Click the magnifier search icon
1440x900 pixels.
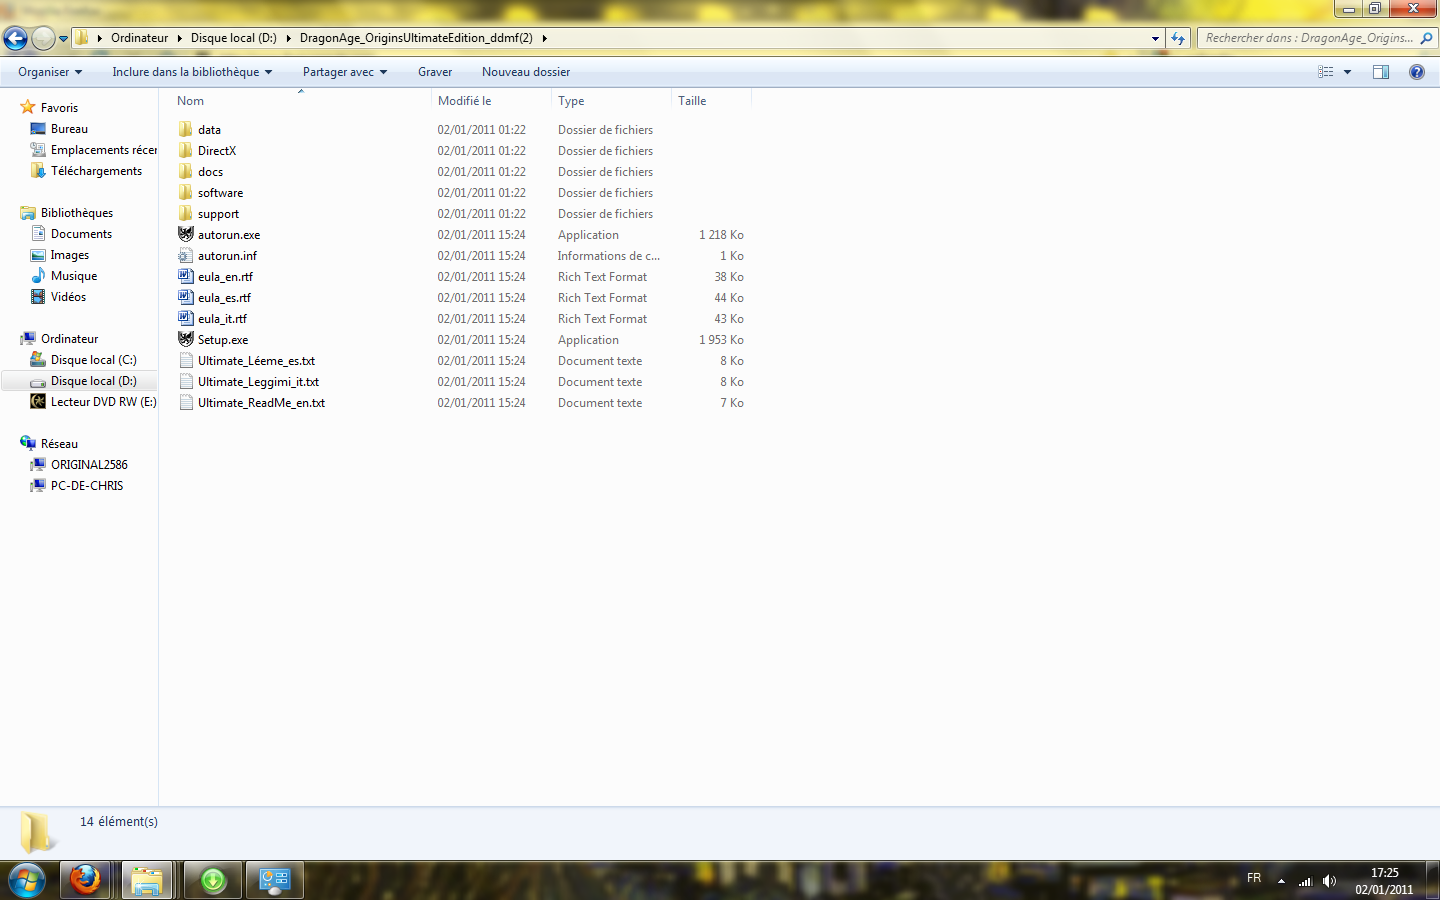point(1427,38)
